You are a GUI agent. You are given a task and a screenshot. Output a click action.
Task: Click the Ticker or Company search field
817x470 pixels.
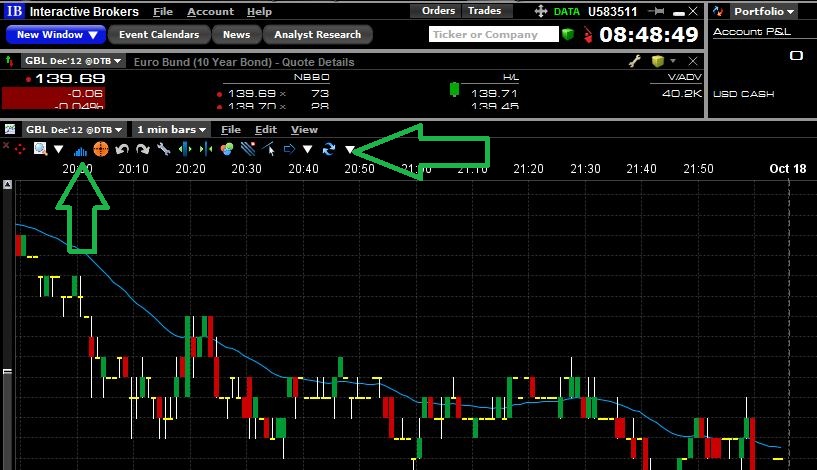[493, 34]
